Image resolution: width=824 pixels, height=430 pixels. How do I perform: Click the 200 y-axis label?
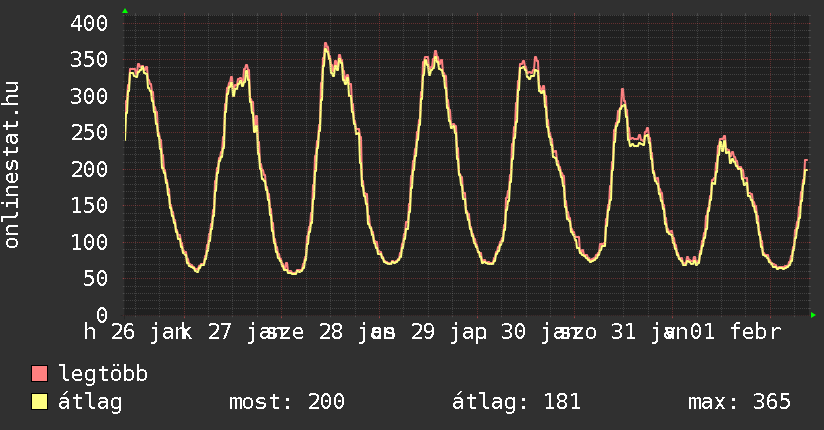coord(89,169)
